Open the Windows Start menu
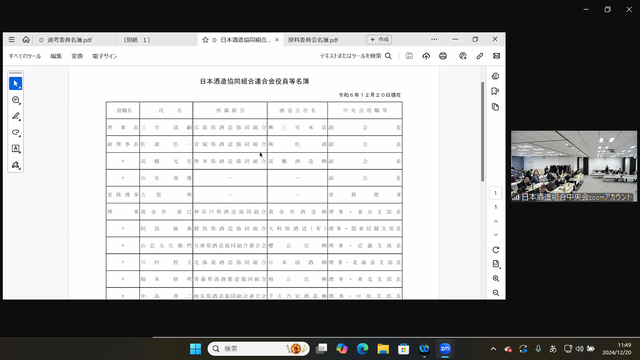 [196, 349]
